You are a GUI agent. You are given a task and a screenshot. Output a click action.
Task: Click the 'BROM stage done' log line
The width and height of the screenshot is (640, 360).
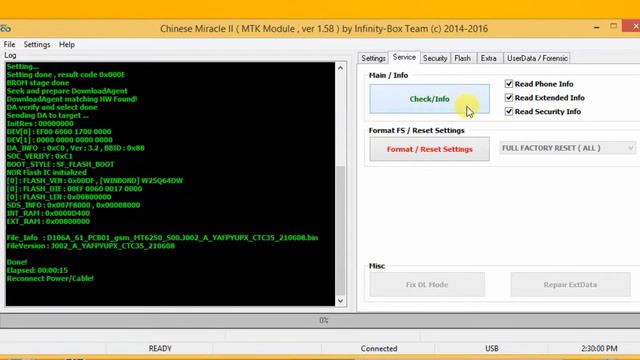pos(38,83)
